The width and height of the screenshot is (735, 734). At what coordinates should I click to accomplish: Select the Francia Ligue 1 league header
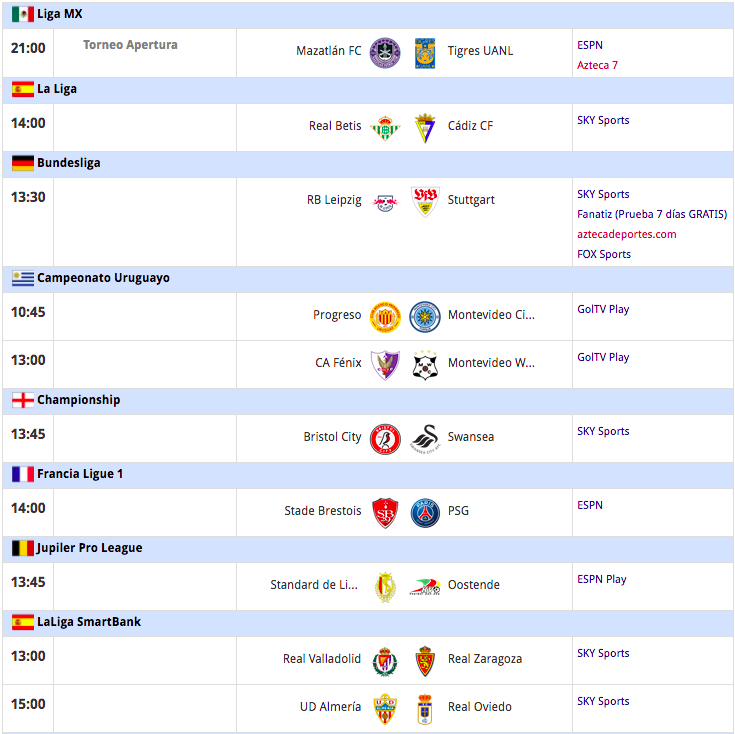click(x=80, y=474)
